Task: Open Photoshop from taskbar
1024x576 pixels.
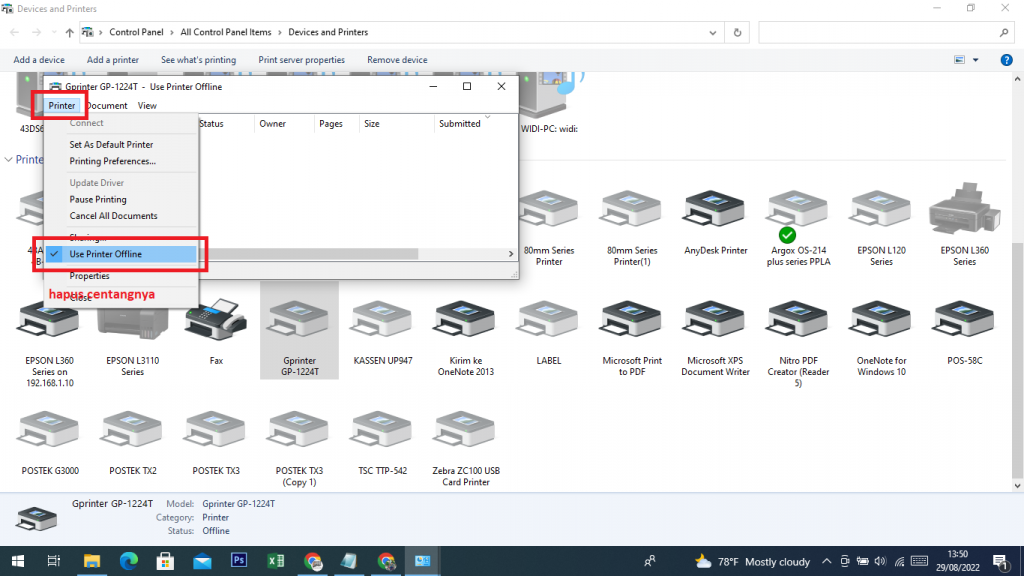Action: click(x=239, y=561)
